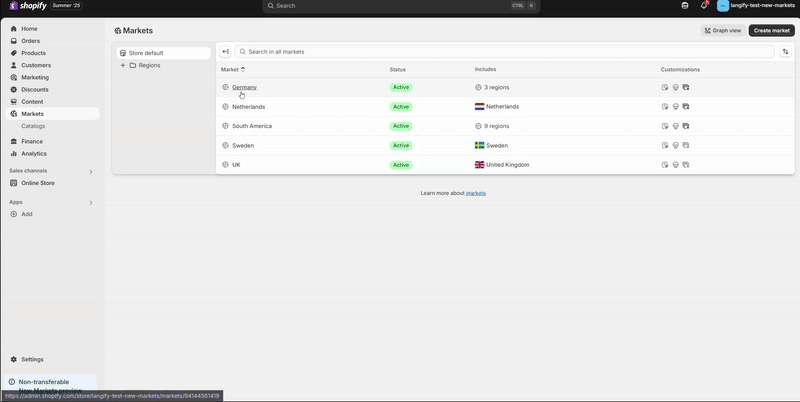Image resolution: width=800 pixels, height=402 pixels.
Task: Click South America row's storefront customization icon
Action: 676,126
